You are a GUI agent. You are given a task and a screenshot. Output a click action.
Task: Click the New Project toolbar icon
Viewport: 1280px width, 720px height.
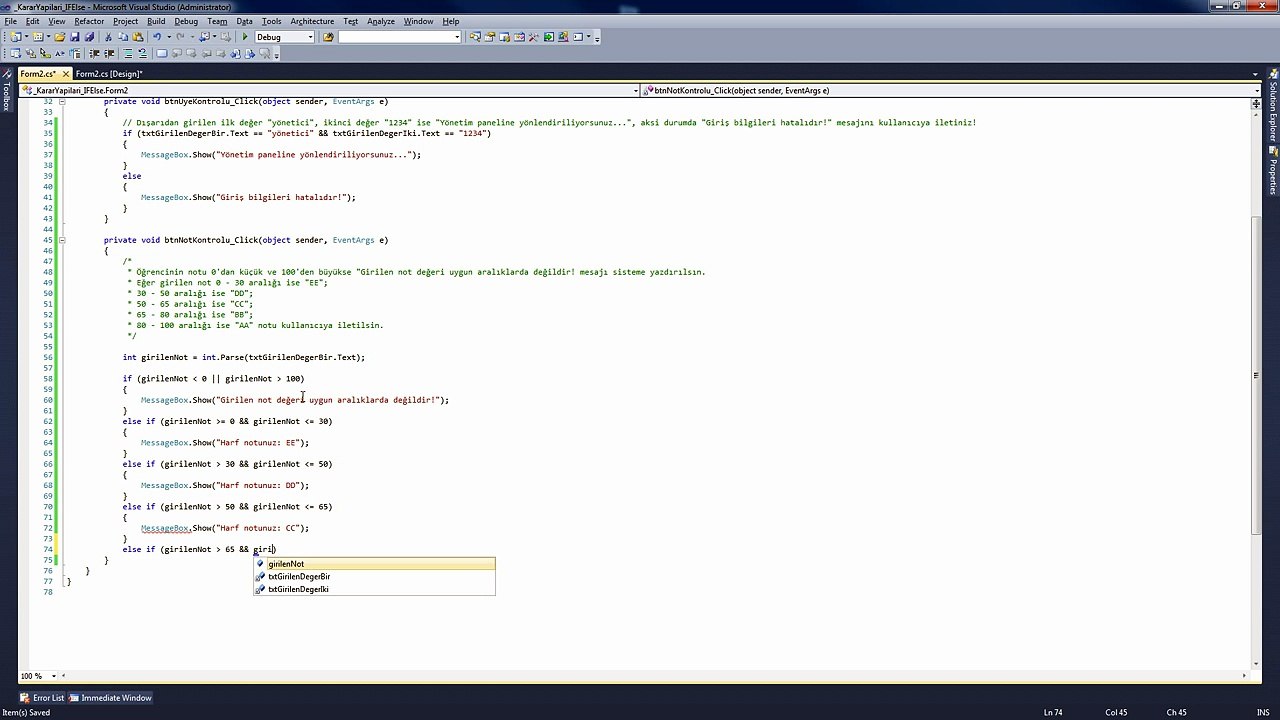[16, 37]
